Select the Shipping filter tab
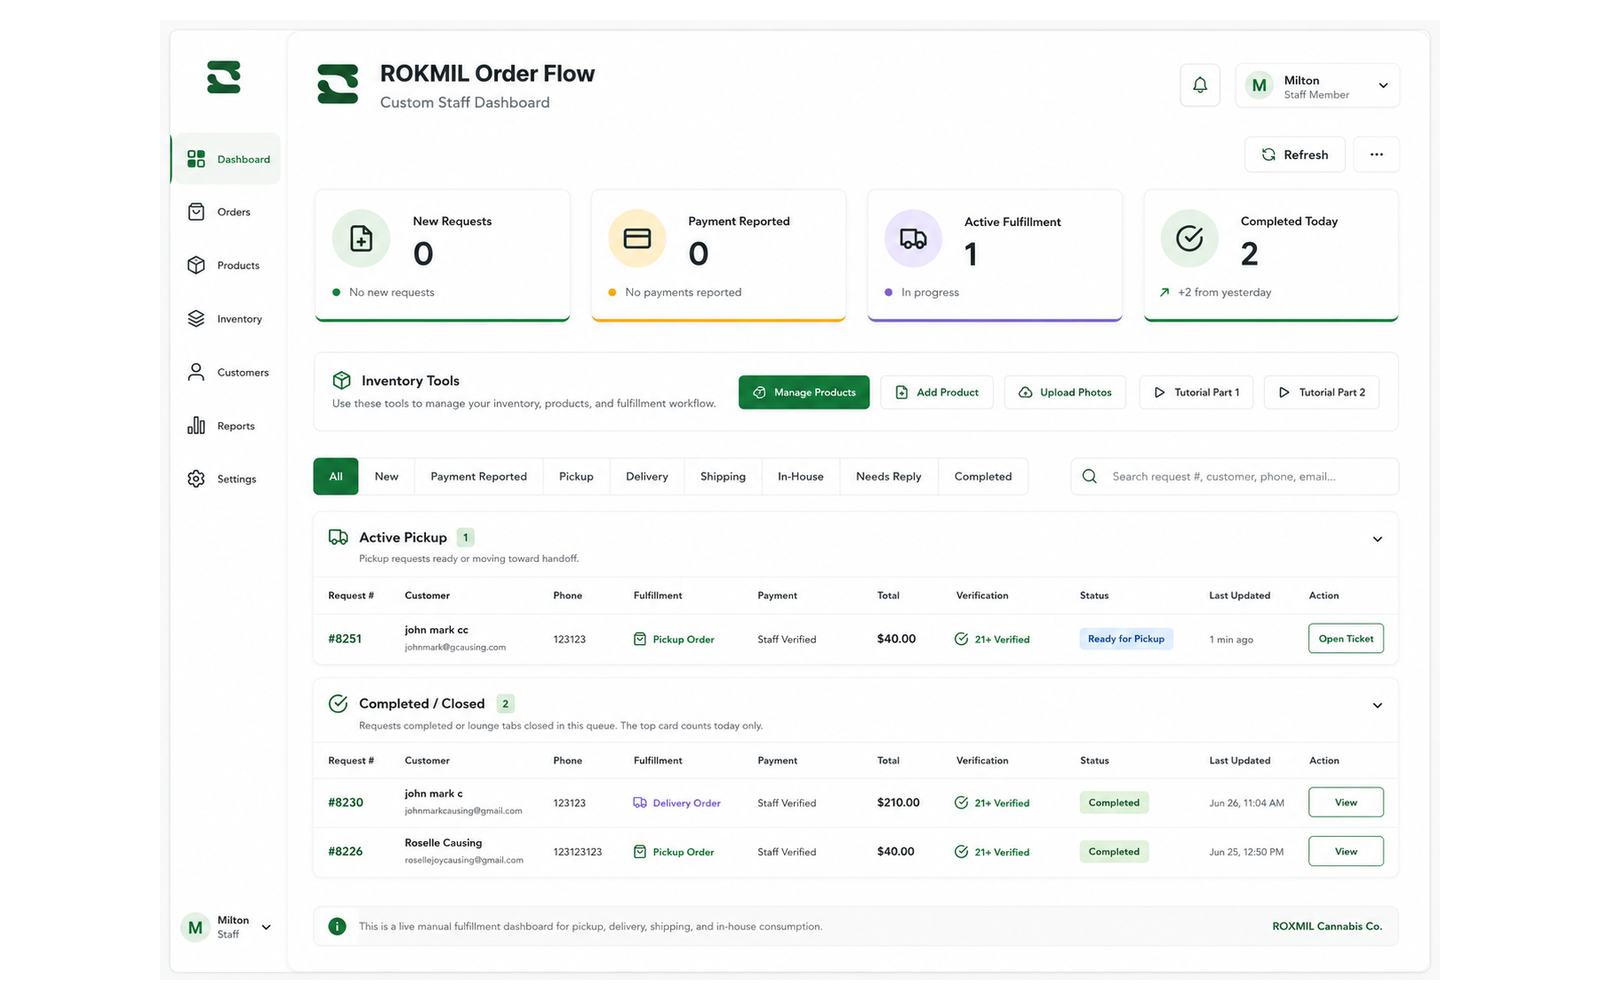 pyautogui.click(x=723, y=476)
